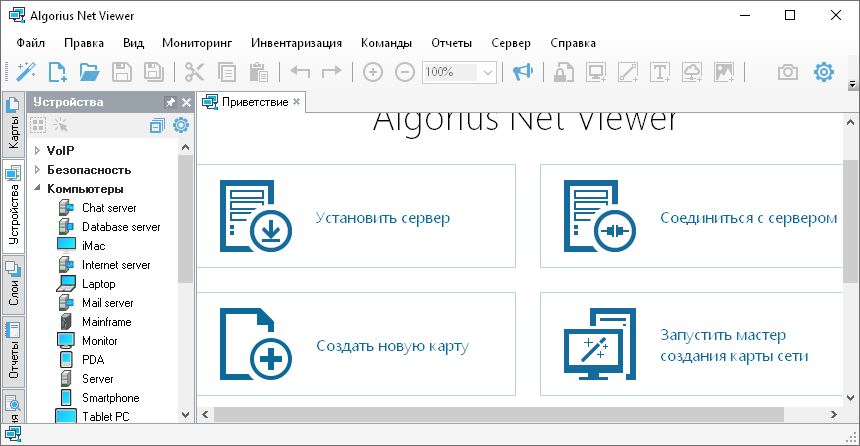Pin the Устройства panel

pyautogui.click(x=170, y=102)
